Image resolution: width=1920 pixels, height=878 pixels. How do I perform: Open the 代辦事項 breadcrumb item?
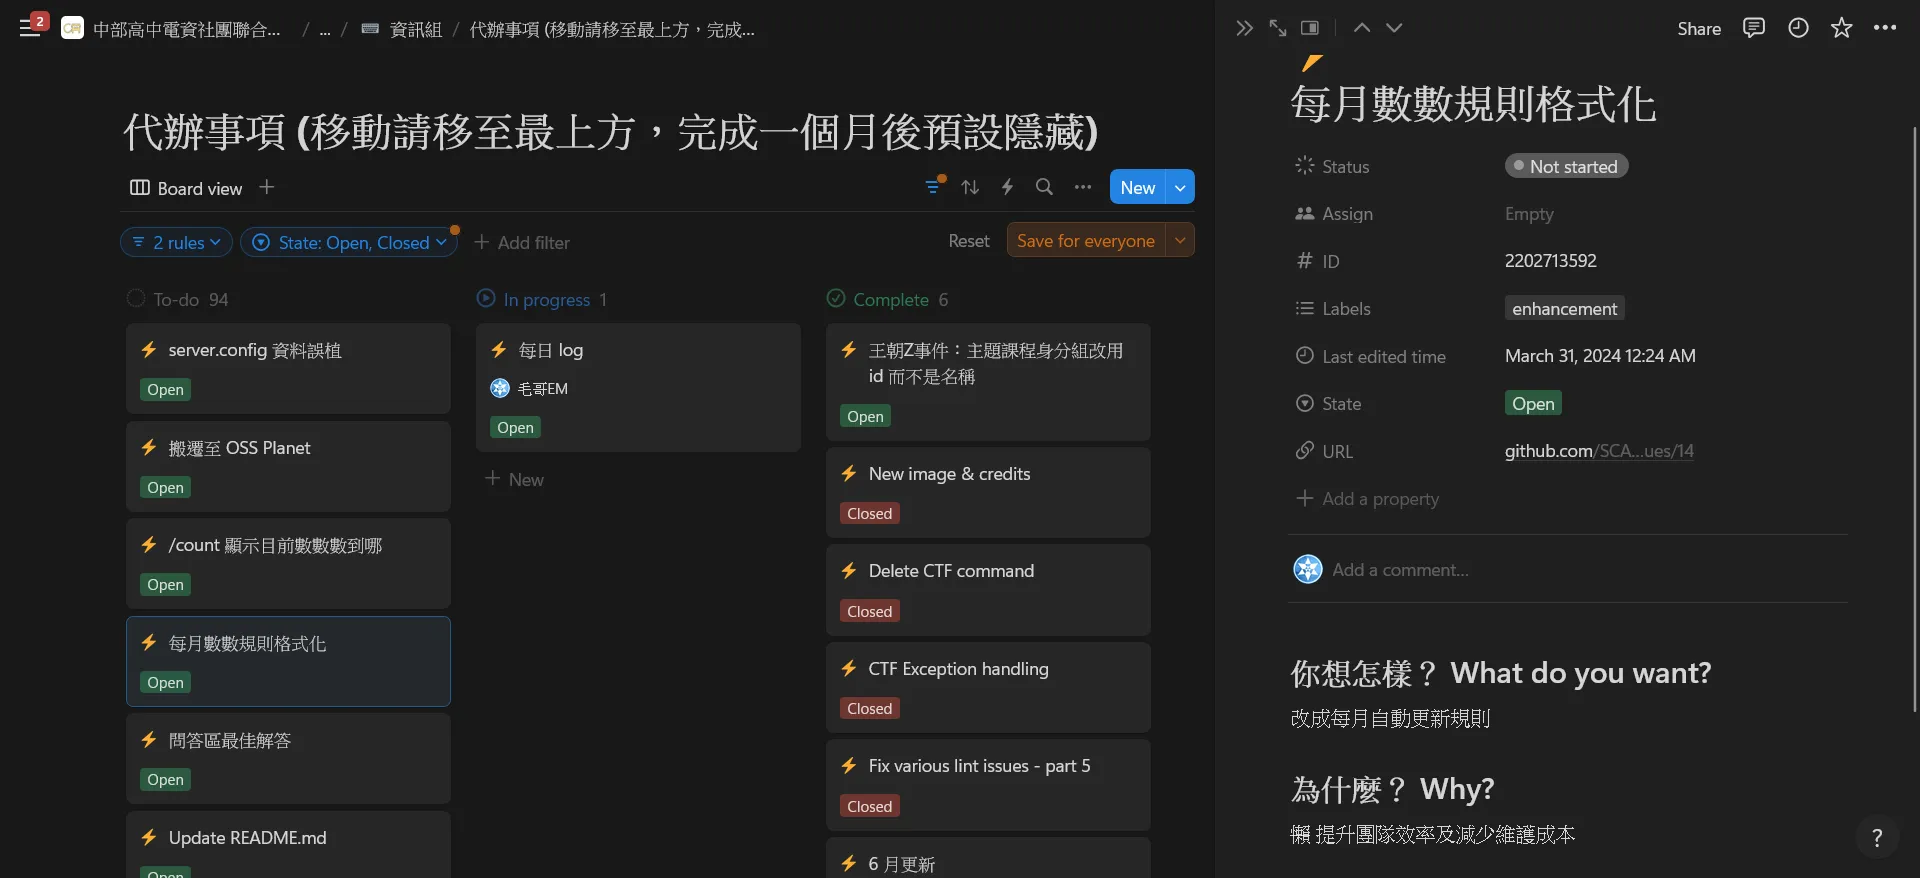612,29
